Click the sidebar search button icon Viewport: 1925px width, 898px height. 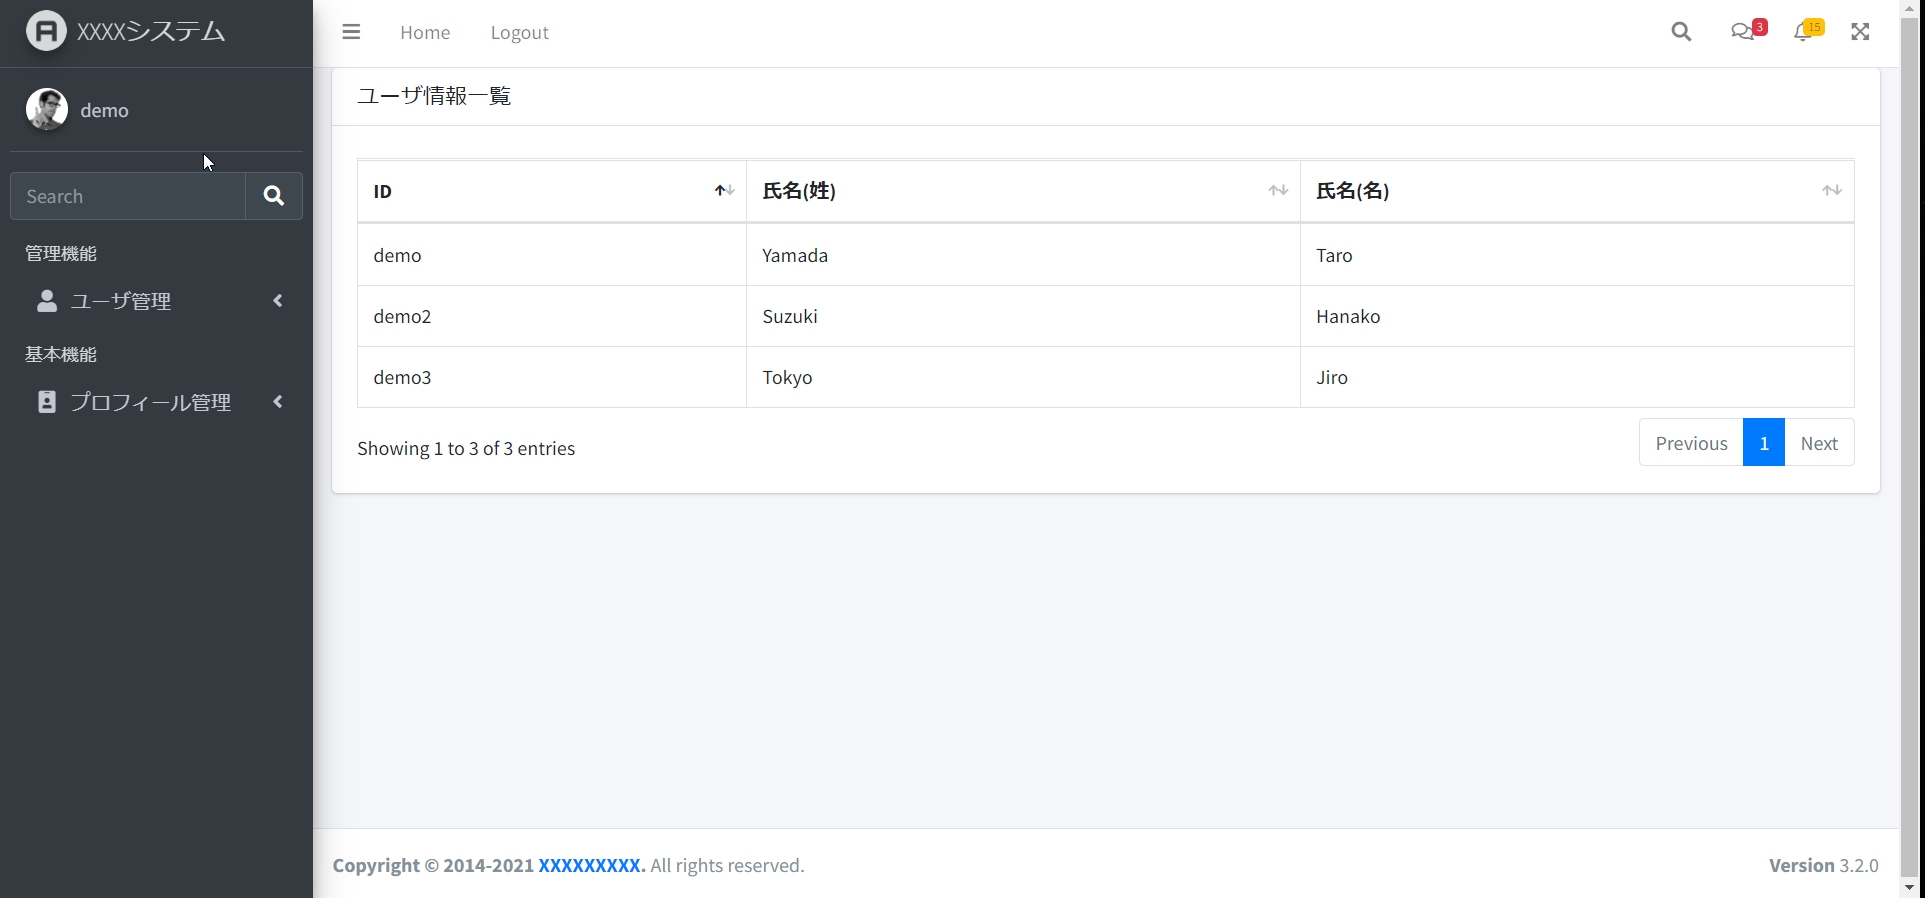coord(274,196)
